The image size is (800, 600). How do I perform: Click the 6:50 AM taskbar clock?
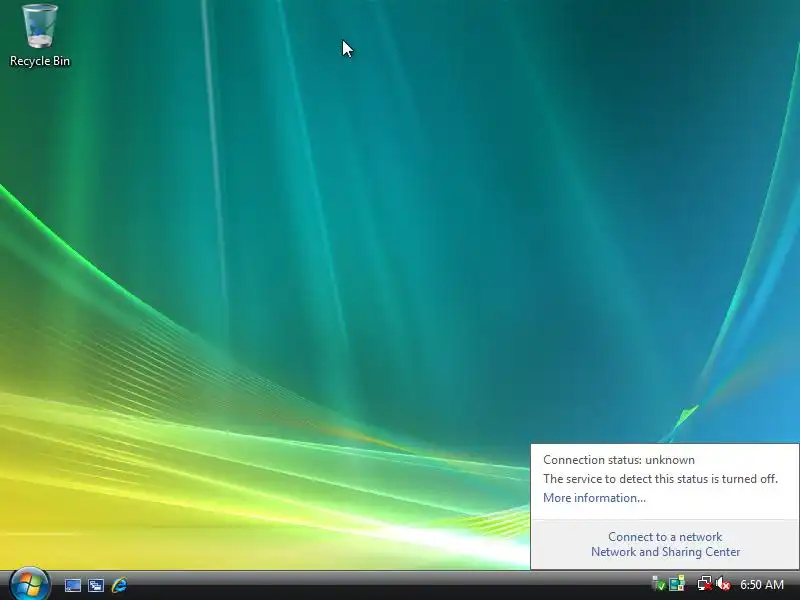click(762, 584)
